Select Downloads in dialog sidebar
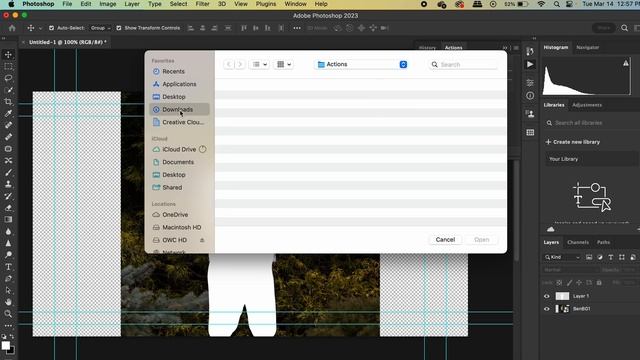This screenshot has width=640, height=360. (180, 109)
